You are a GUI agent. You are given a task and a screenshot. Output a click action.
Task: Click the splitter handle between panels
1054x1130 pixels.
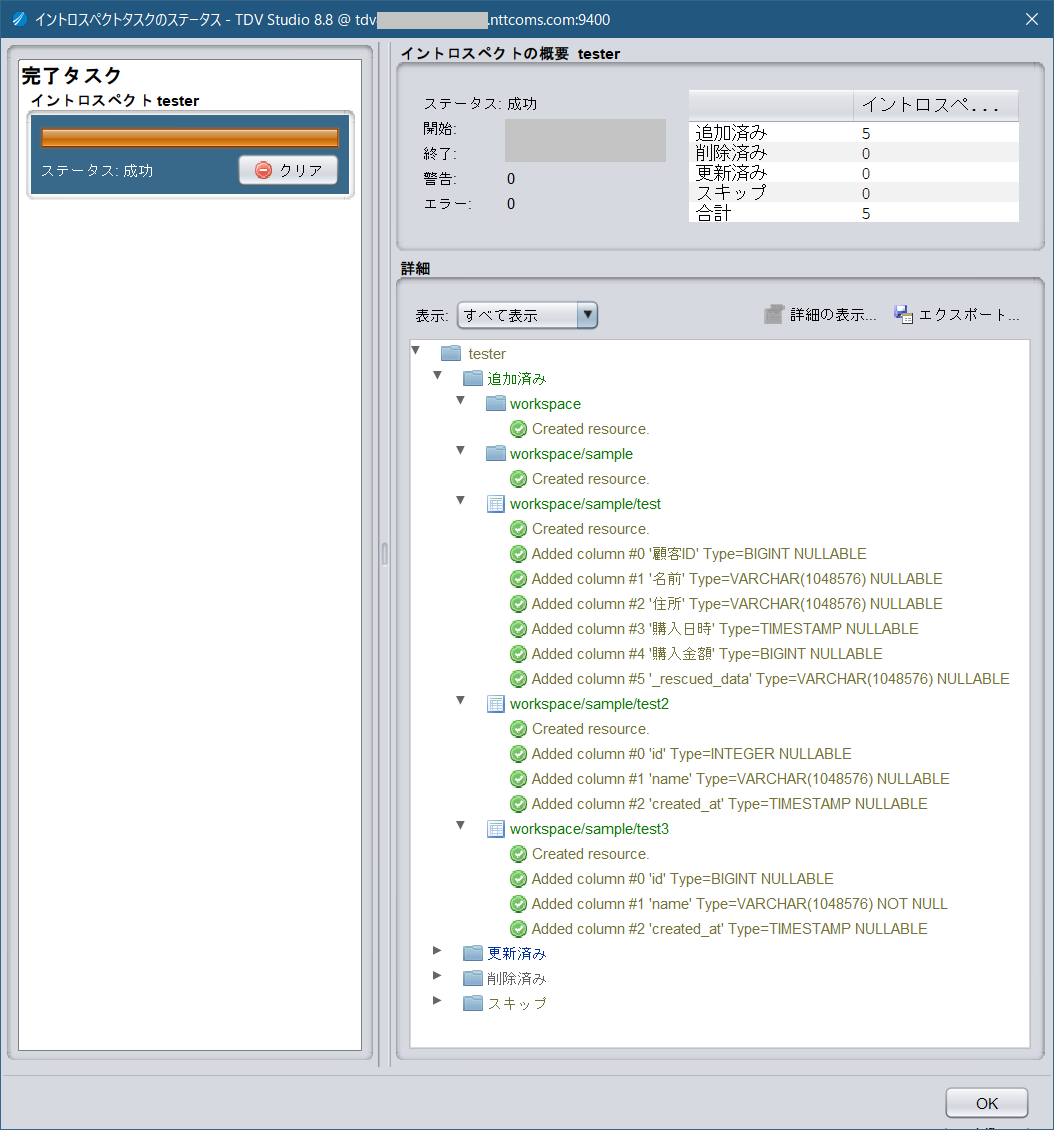click(x=384, y=553)
